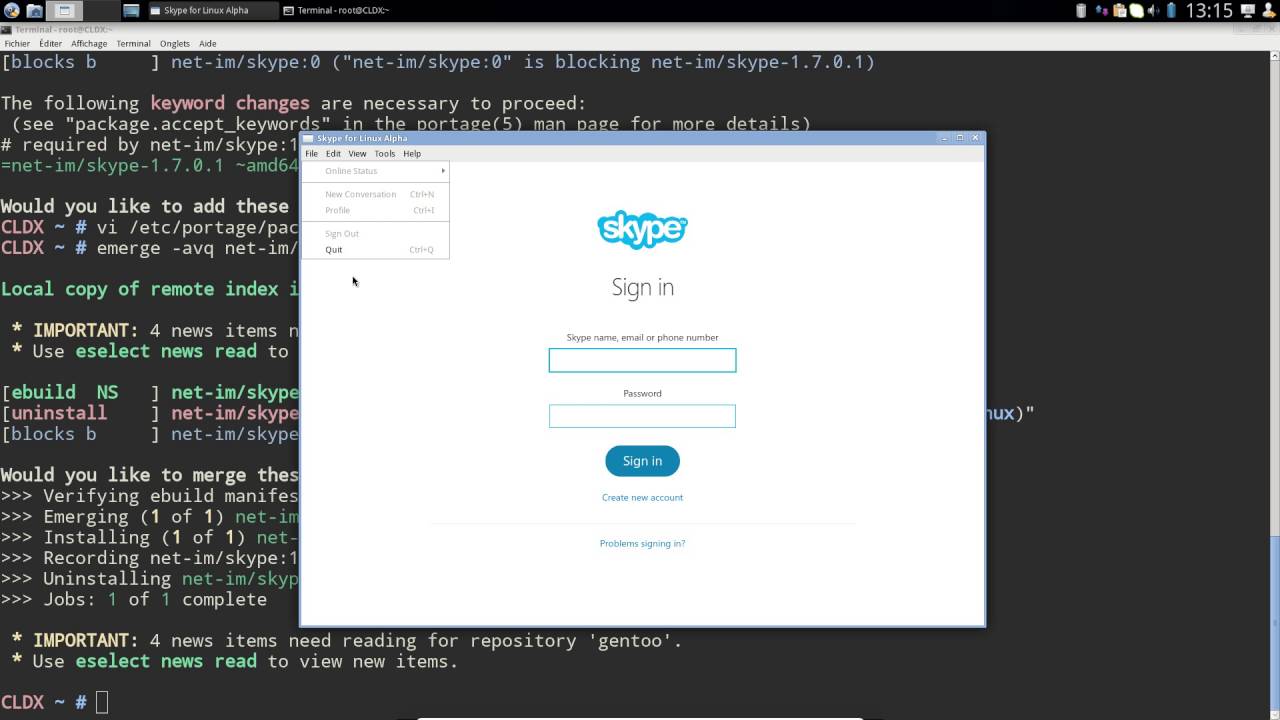Click the Skype logo in the sign-in window
Viewport: 1280px width, 720px height.
click(642, 229)
